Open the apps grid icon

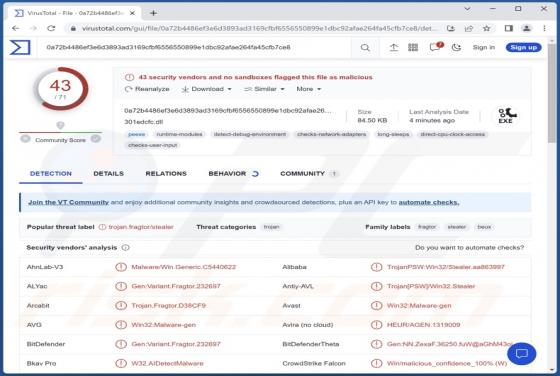coord(413,47)
